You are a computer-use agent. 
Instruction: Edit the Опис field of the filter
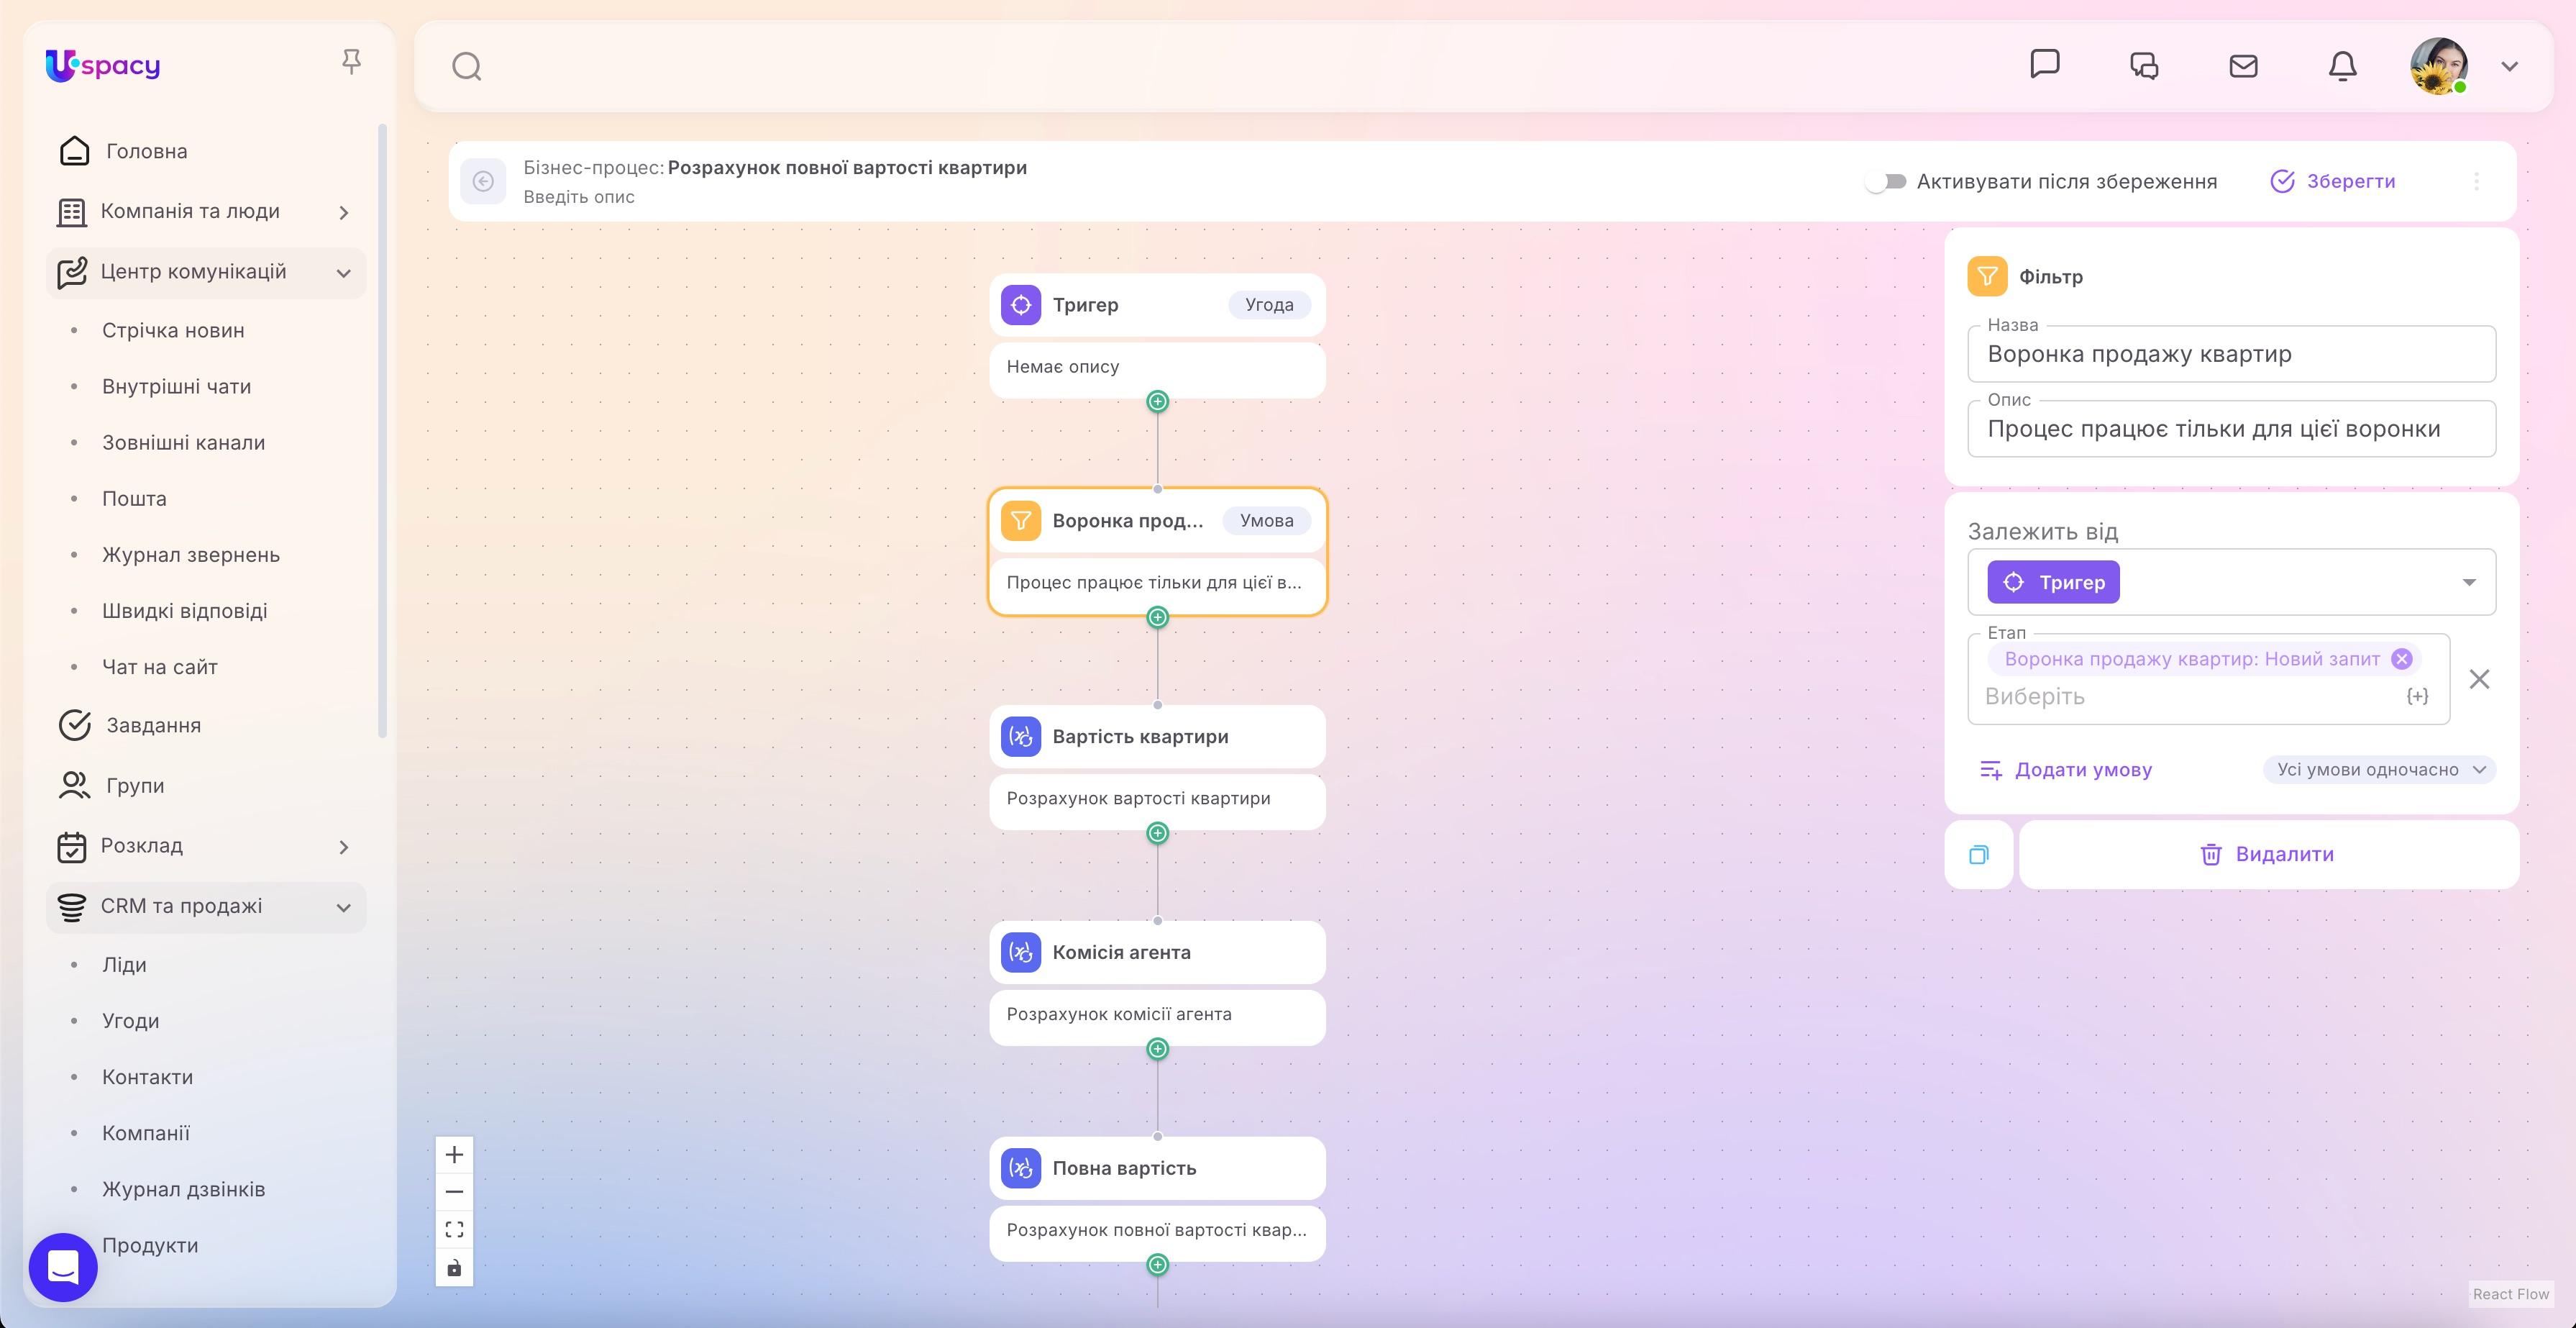pyautogui.click(x=2231, y=429)
